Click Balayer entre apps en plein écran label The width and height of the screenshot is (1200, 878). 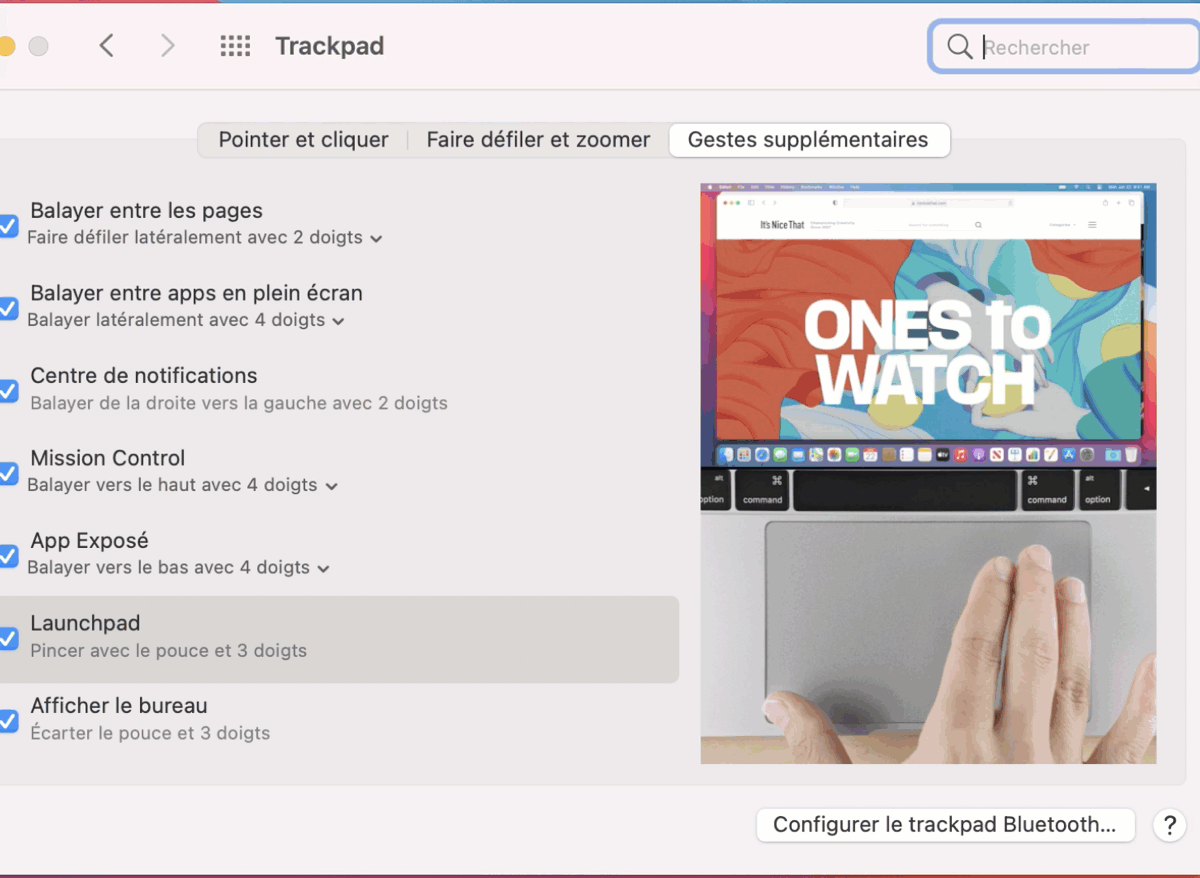point(196,293)
